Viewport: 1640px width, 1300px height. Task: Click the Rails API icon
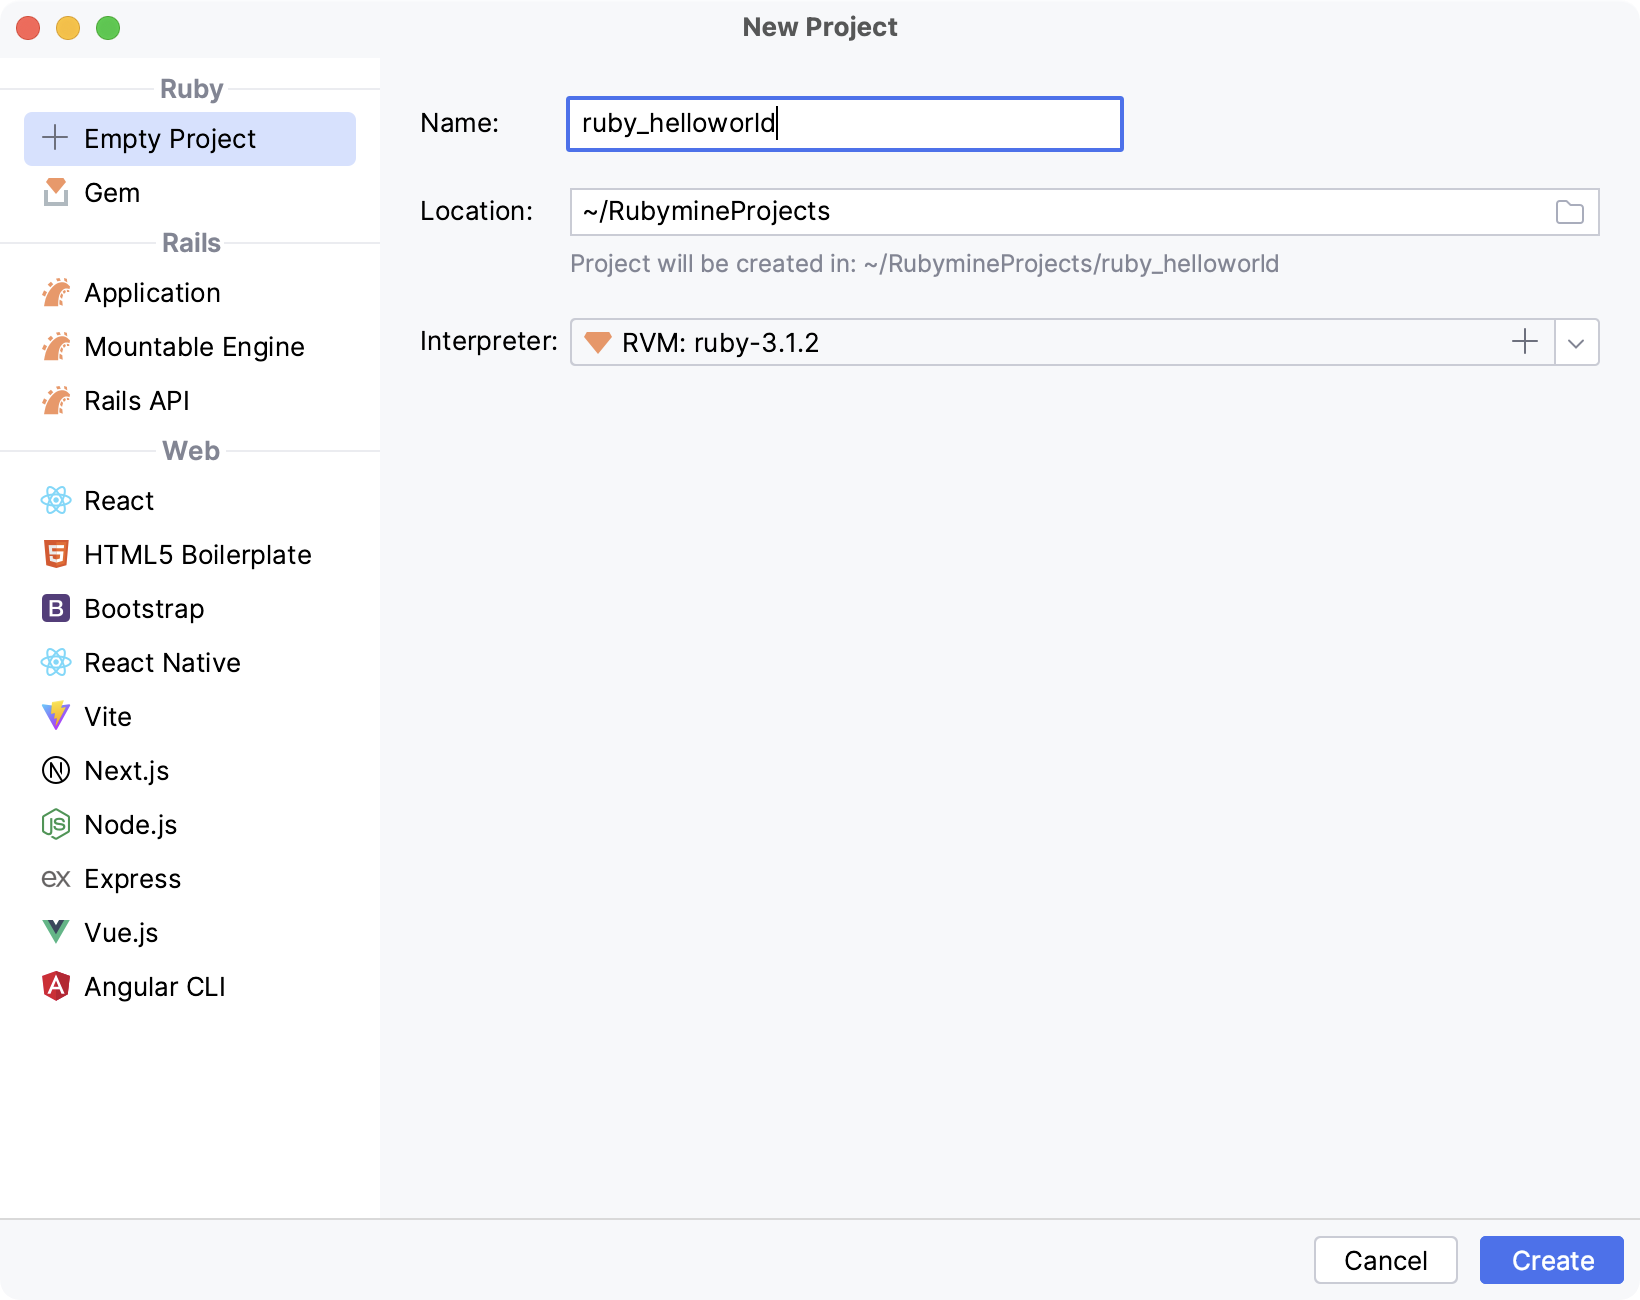click(x=57, y=400)
